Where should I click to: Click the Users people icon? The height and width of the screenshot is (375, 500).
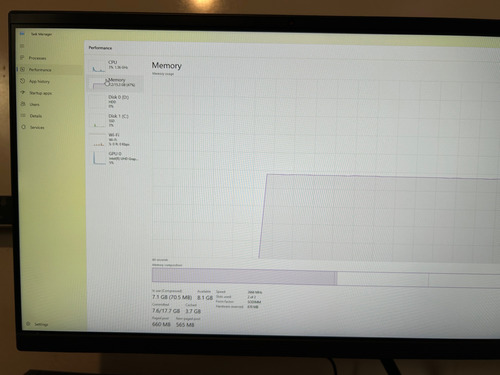point(23,104)
